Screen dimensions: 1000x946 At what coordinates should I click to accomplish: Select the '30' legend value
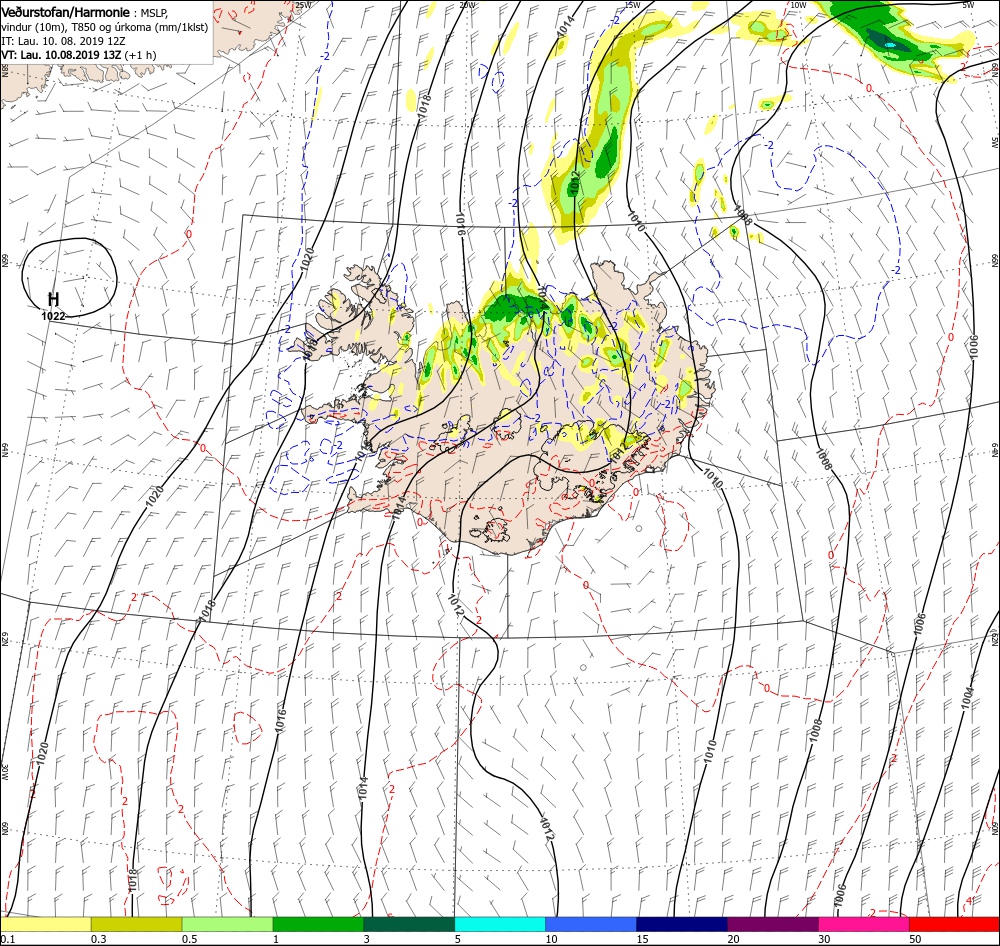click(824, 939)
